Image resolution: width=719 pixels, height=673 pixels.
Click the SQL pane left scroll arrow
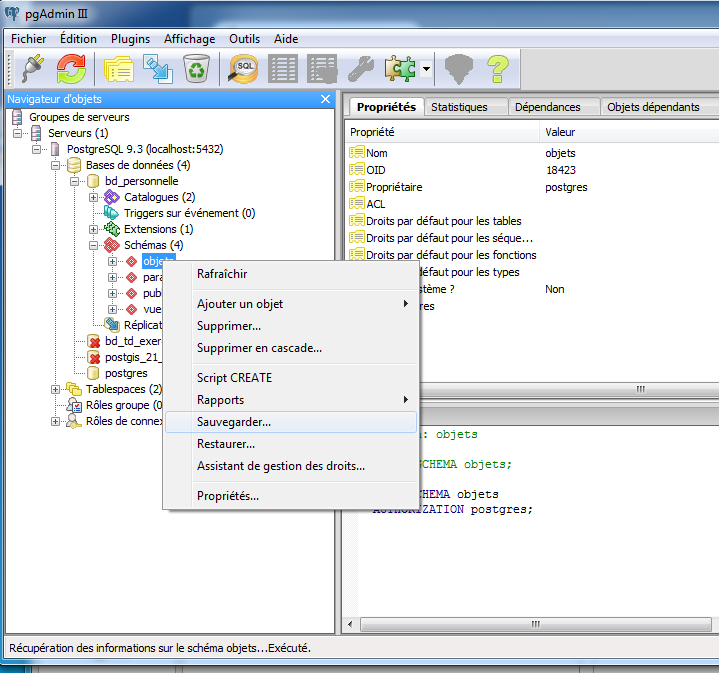click(351, 624)
